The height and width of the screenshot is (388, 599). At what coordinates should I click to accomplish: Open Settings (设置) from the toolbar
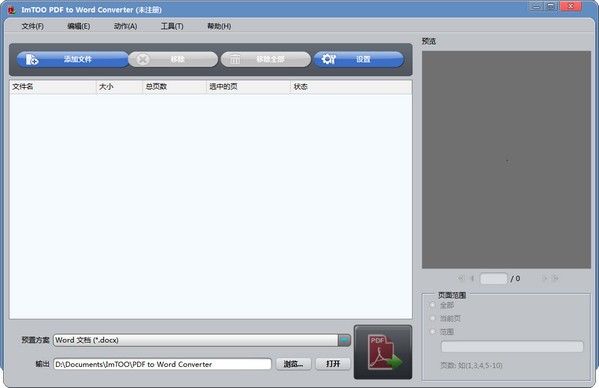358,59
